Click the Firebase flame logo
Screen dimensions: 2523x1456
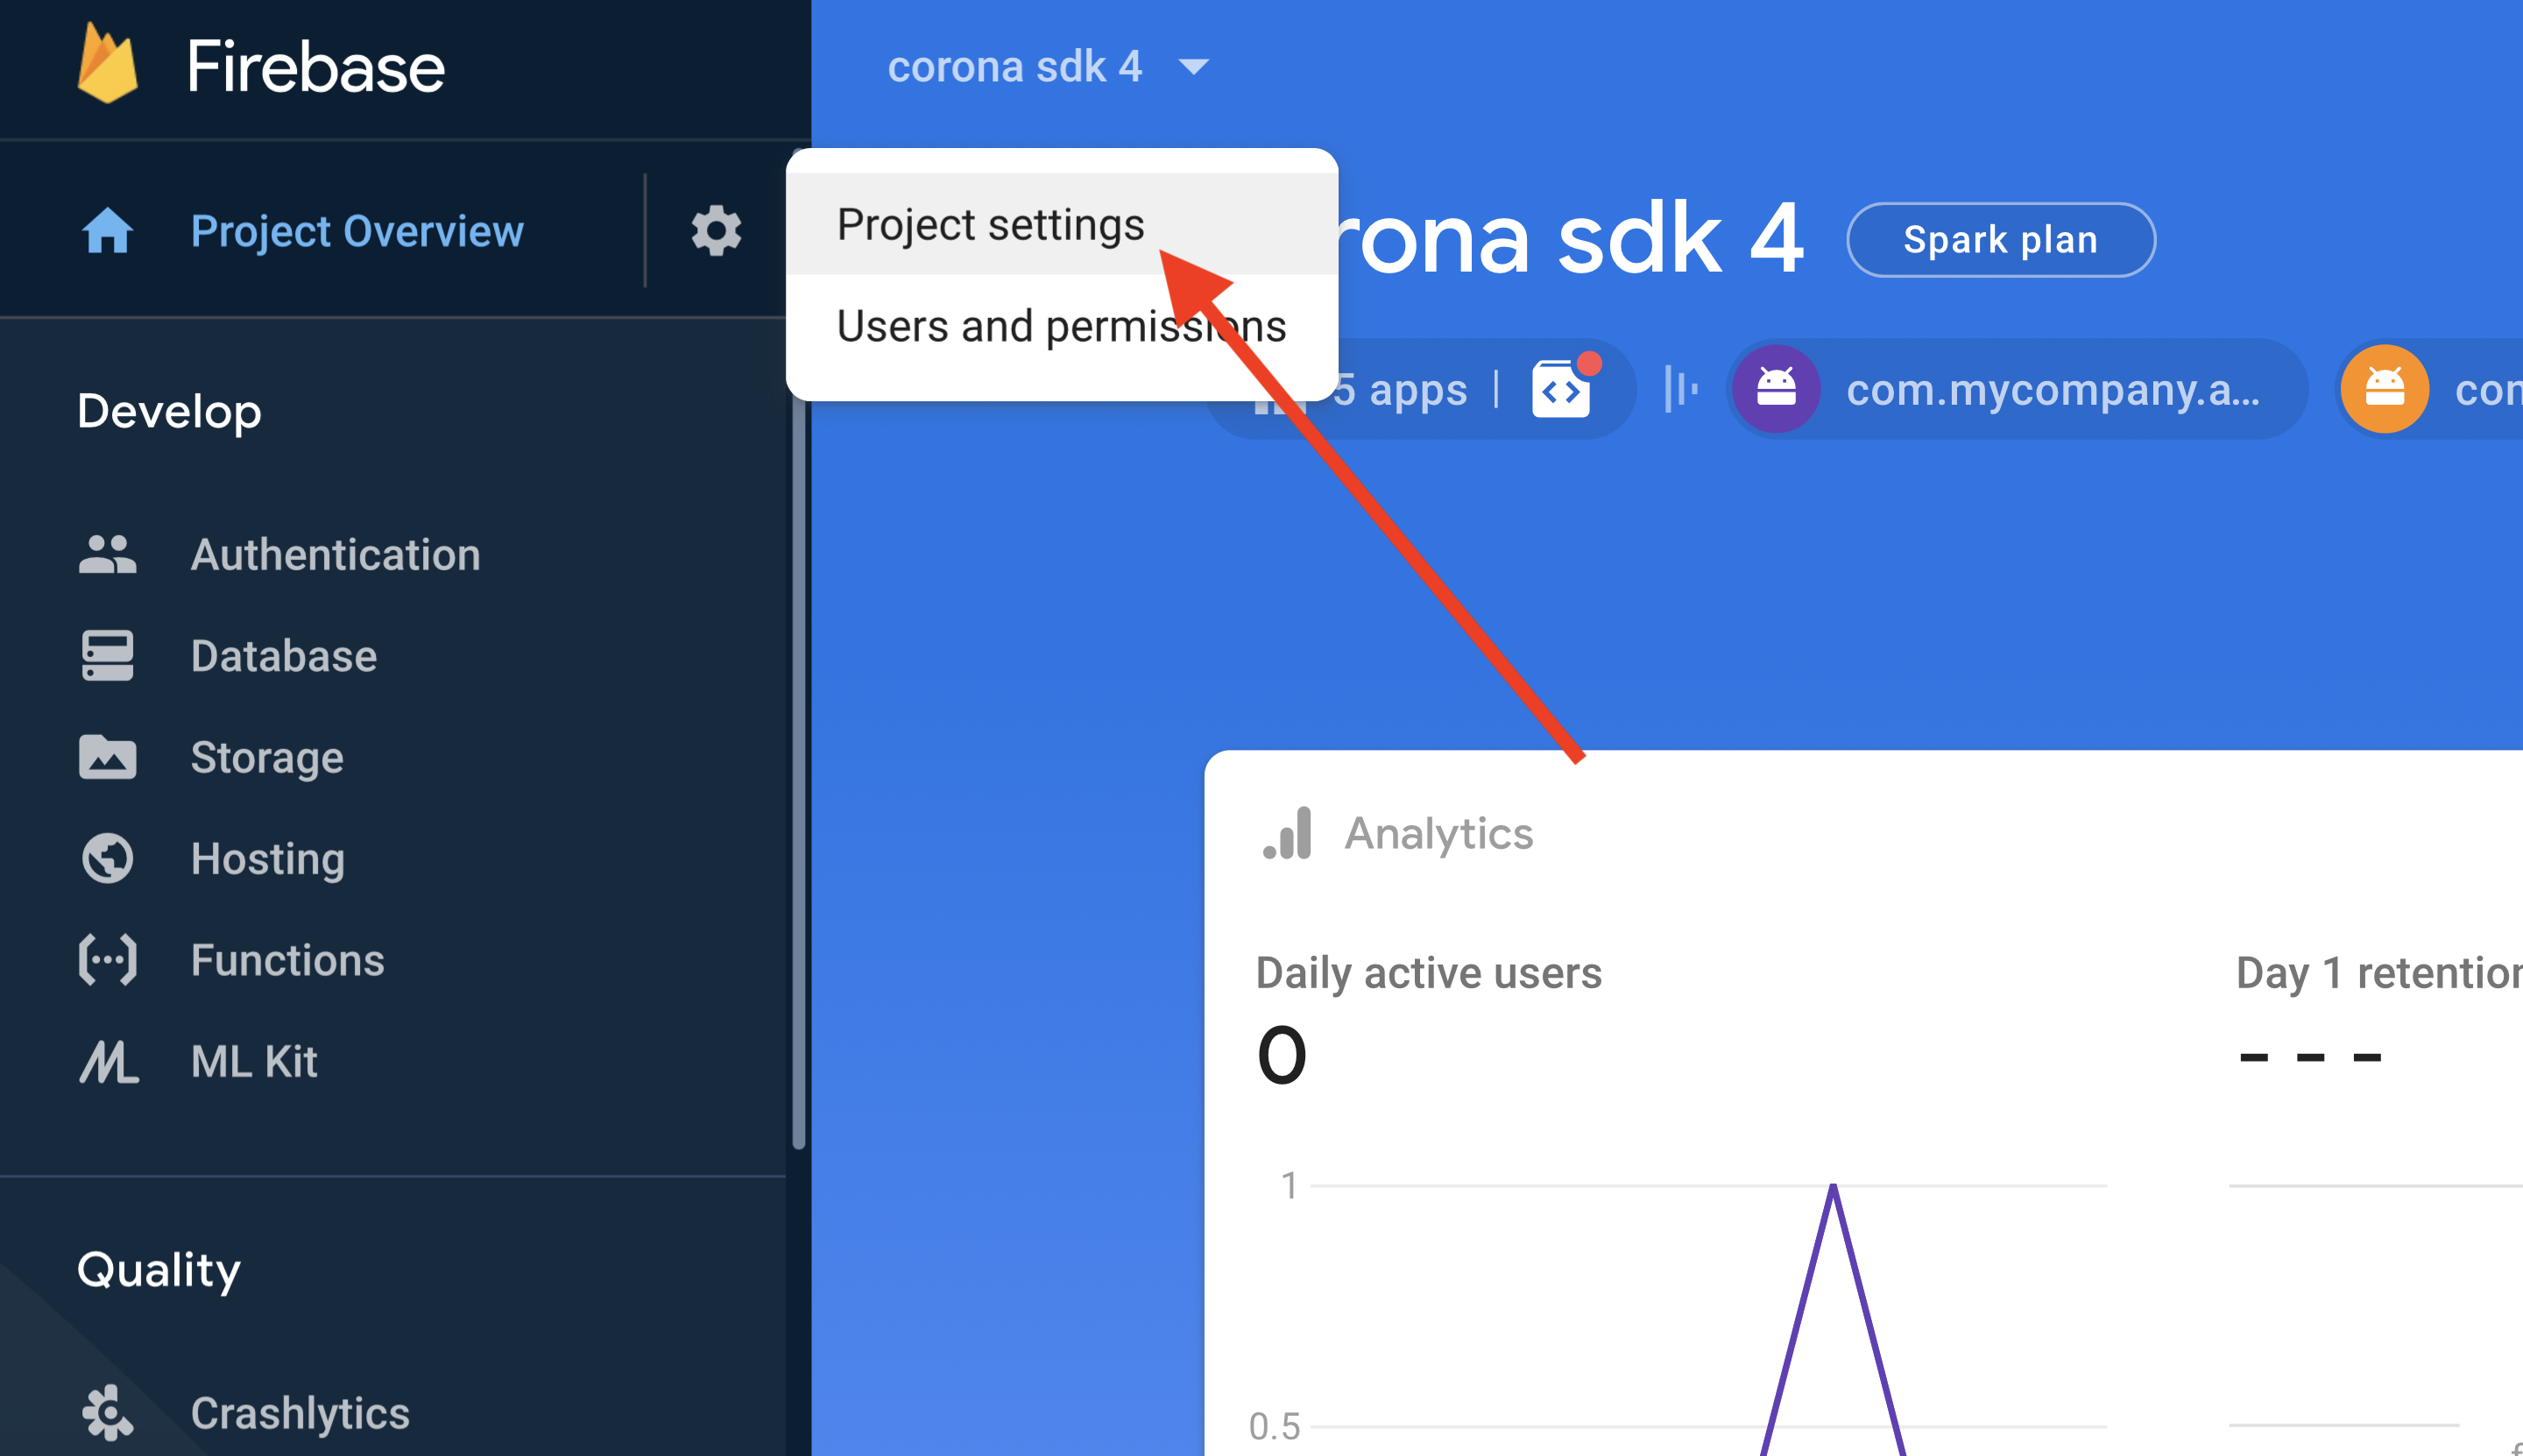click(108, 64)
